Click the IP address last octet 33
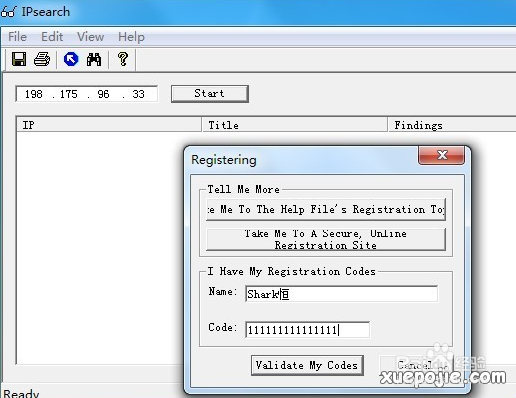This screenshot has height=398, width=516. point(138,94)
